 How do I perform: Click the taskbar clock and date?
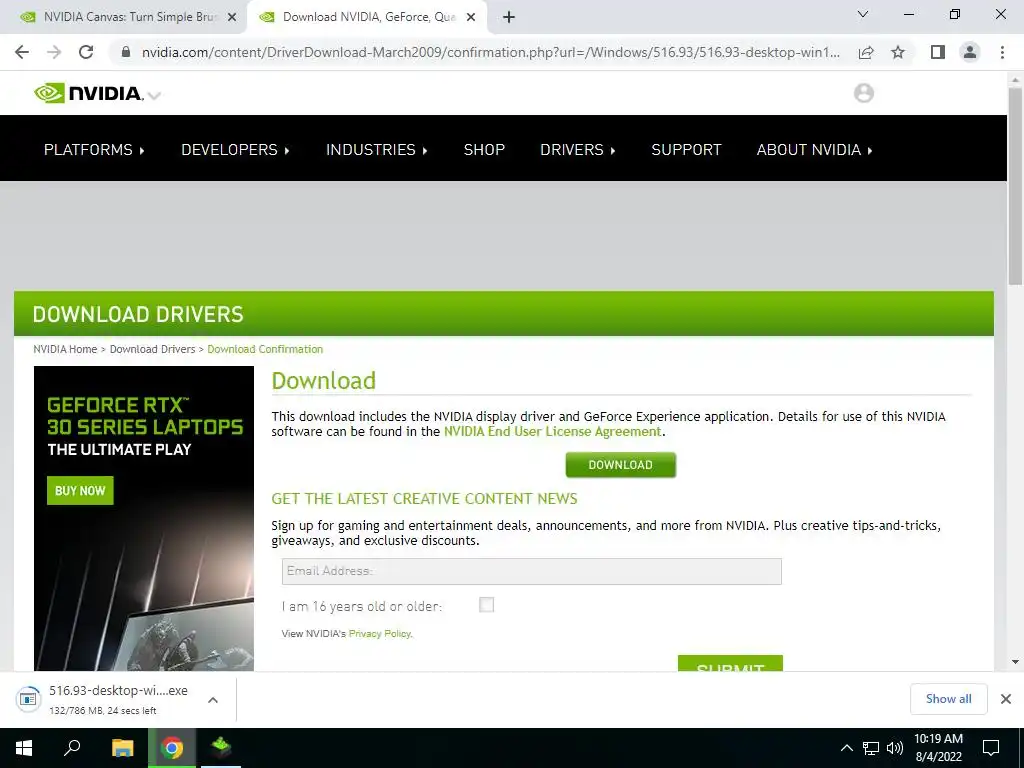[938, 748]
